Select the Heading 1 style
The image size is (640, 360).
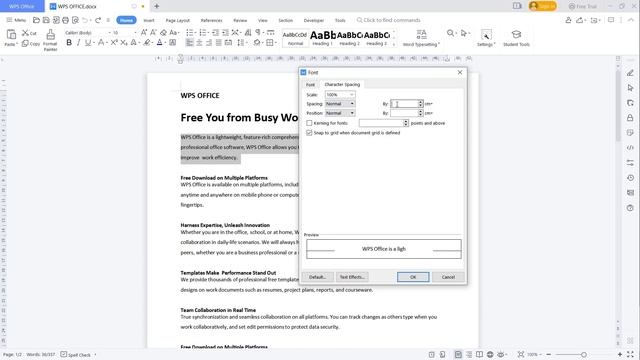[x=322, y=38]
